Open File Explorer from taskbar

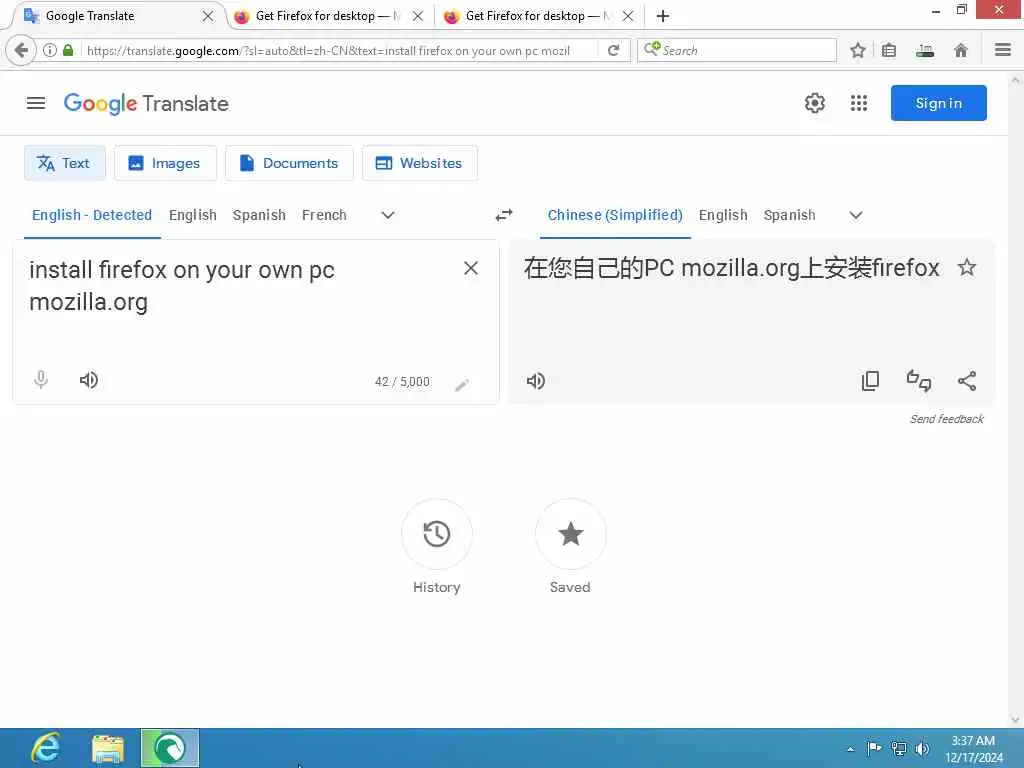click(108, 748)
